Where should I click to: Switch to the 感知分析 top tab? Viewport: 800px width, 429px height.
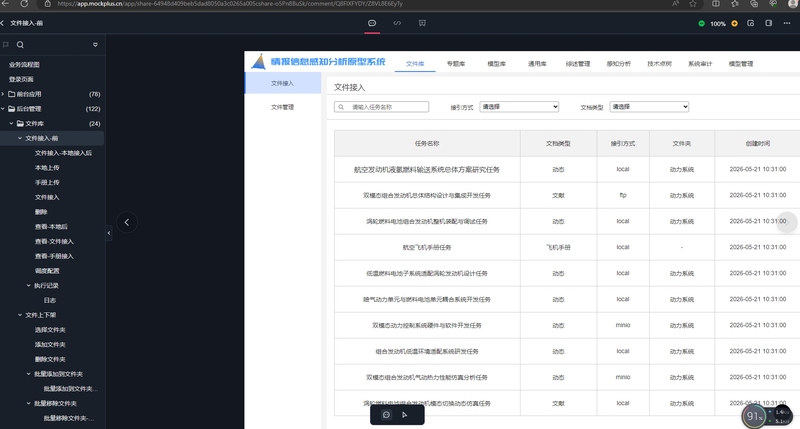click(618, 64)
